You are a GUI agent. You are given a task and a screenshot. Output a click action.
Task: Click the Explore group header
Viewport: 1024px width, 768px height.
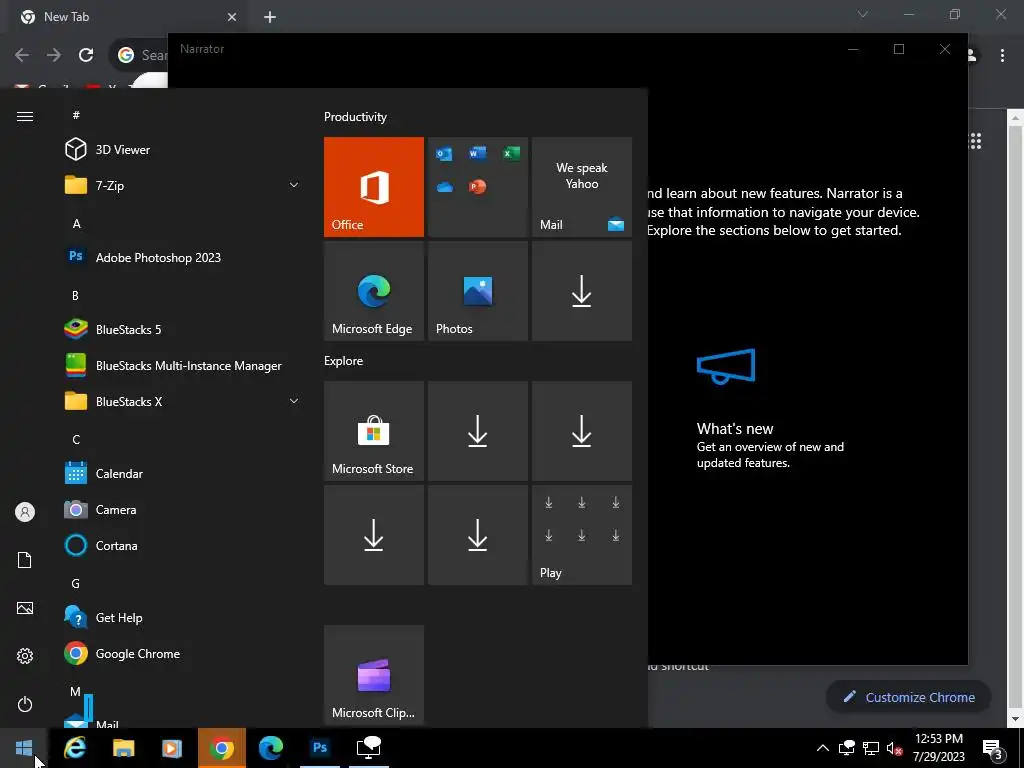[x=344, y=360]
